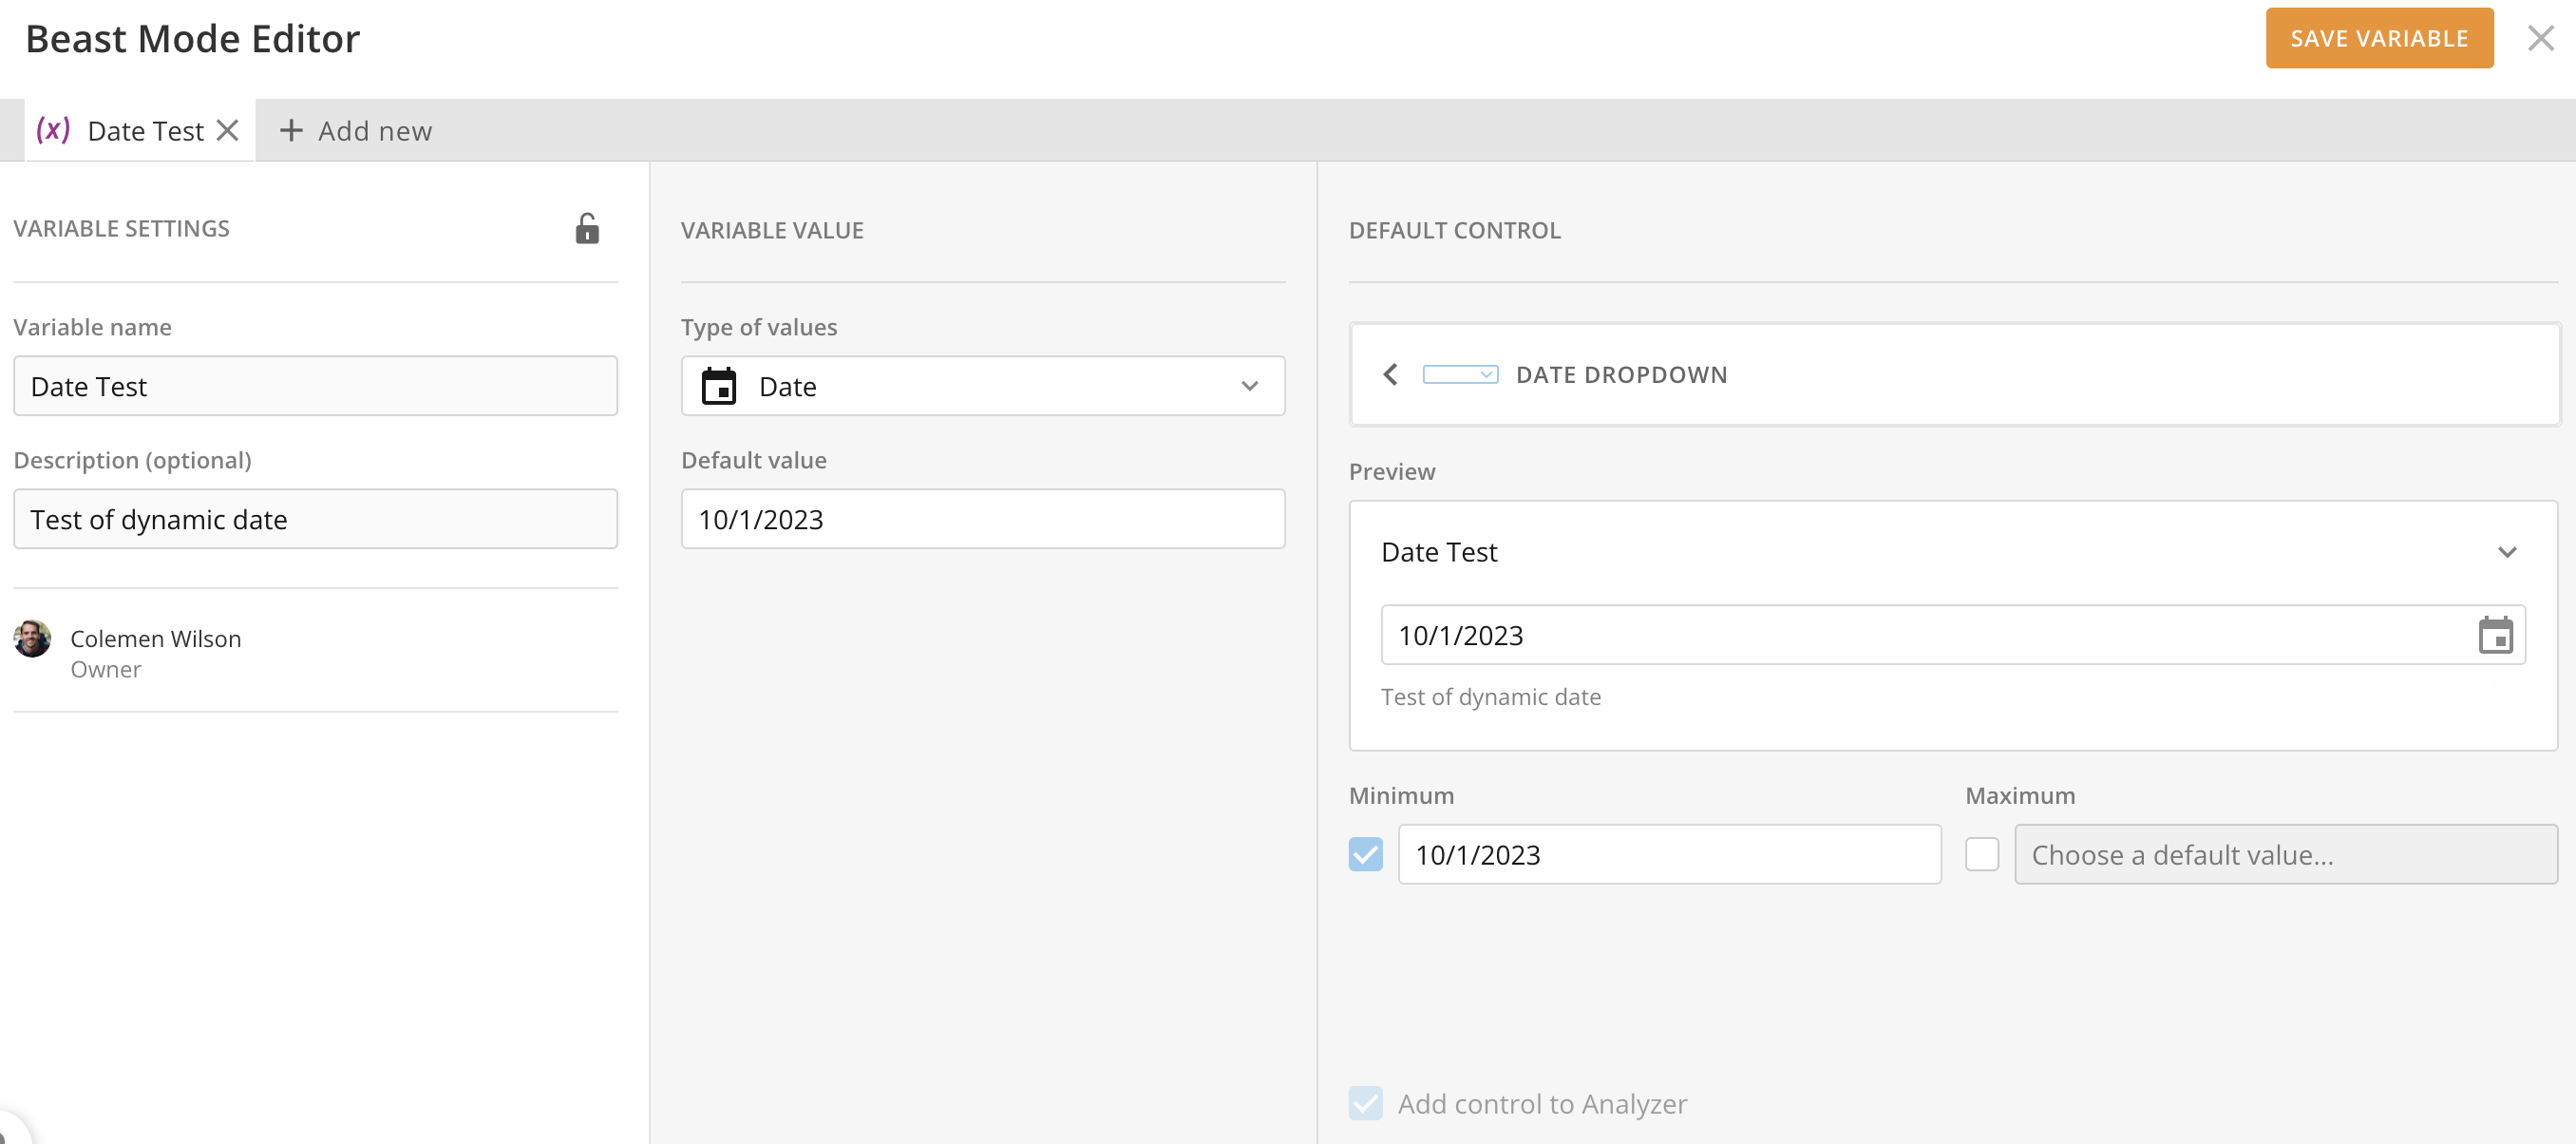The image size is (2576, 1144).
Task: Click the date dropdown control type icon
Action: coord(1460,374)
